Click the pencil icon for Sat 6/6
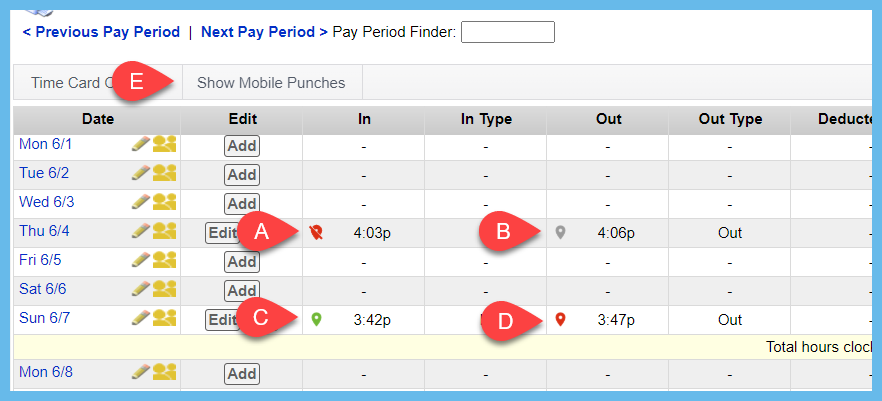The width and height of the screenshot is (882, 401). pos(140,290)
